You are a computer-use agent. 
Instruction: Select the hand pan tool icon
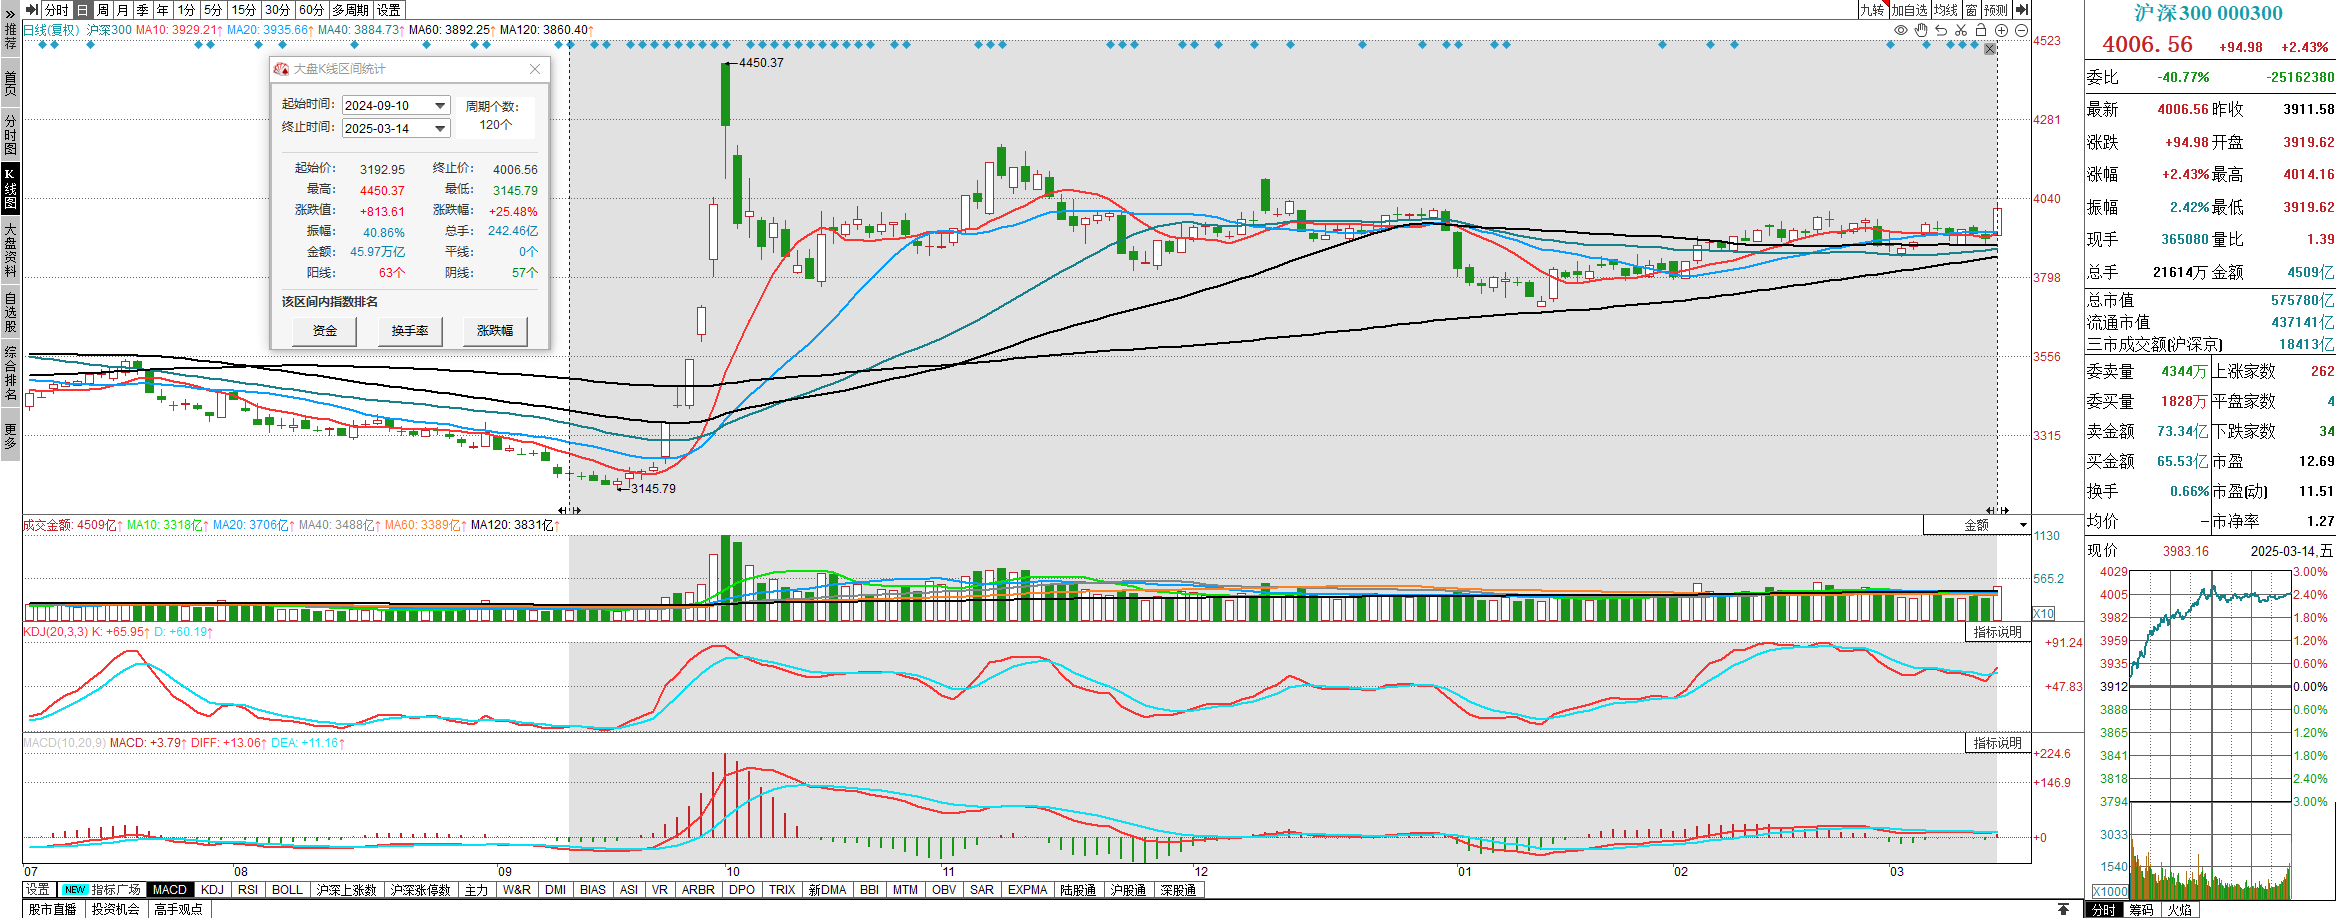tap(1921, 30)
